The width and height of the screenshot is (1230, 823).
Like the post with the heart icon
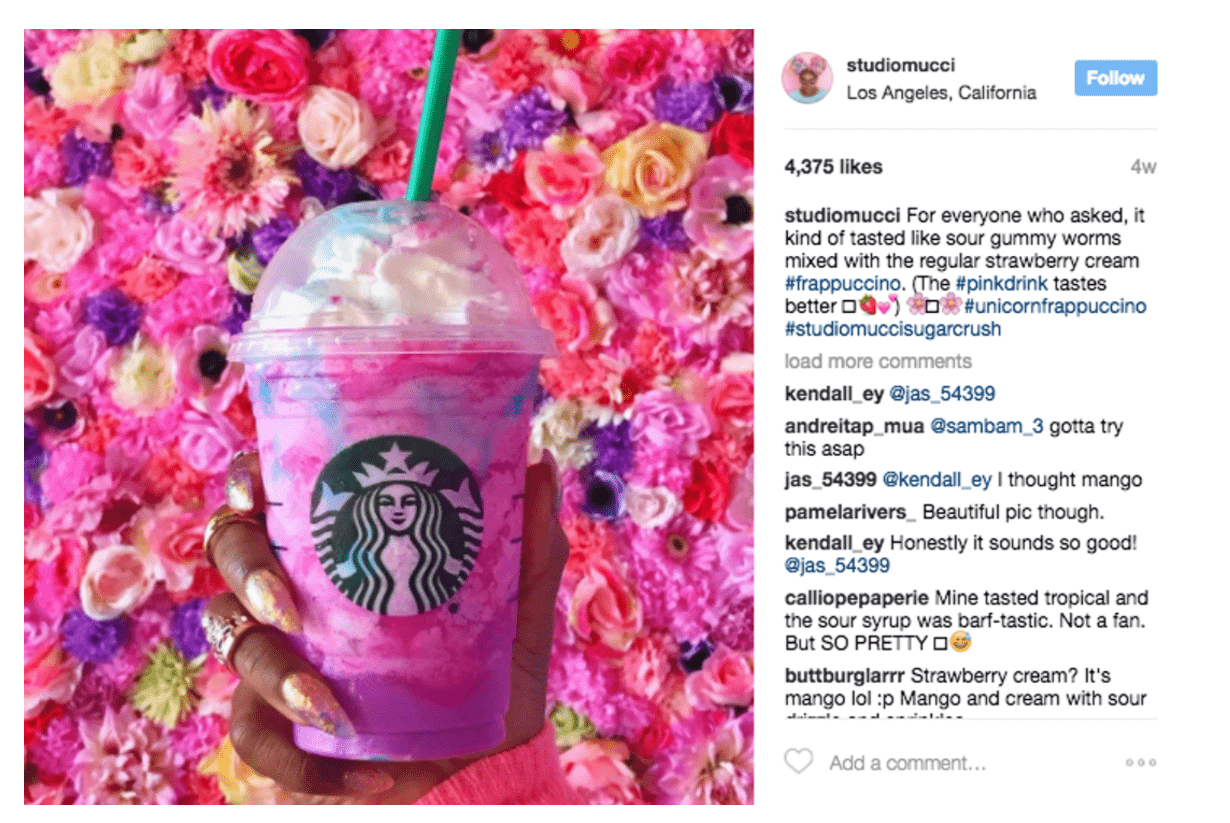798,762
